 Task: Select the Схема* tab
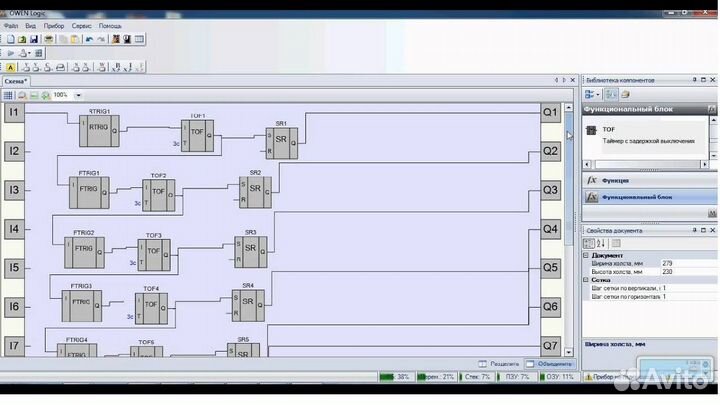point(16,81)
